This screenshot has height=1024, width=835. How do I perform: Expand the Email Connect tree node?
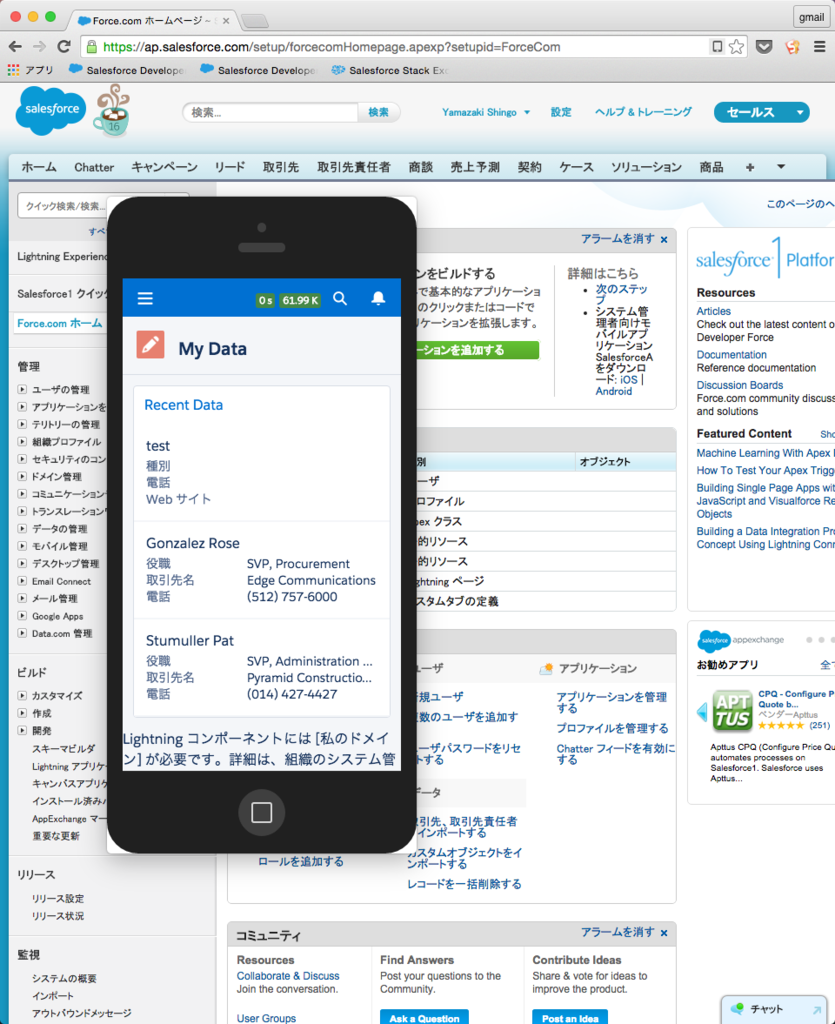22,581
